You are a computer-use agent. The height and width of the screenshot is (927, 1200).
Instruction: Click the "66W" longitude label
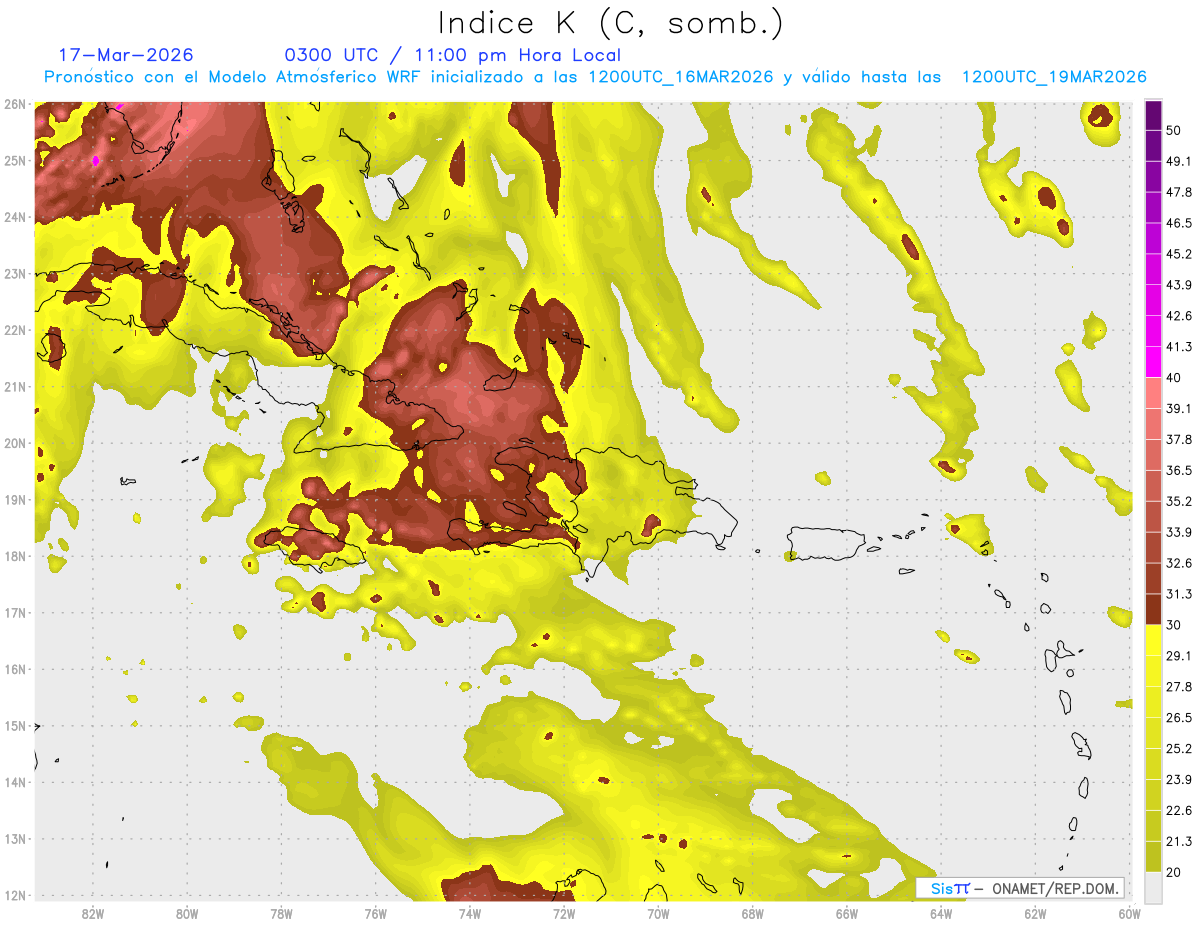click(x=847, y=914)
